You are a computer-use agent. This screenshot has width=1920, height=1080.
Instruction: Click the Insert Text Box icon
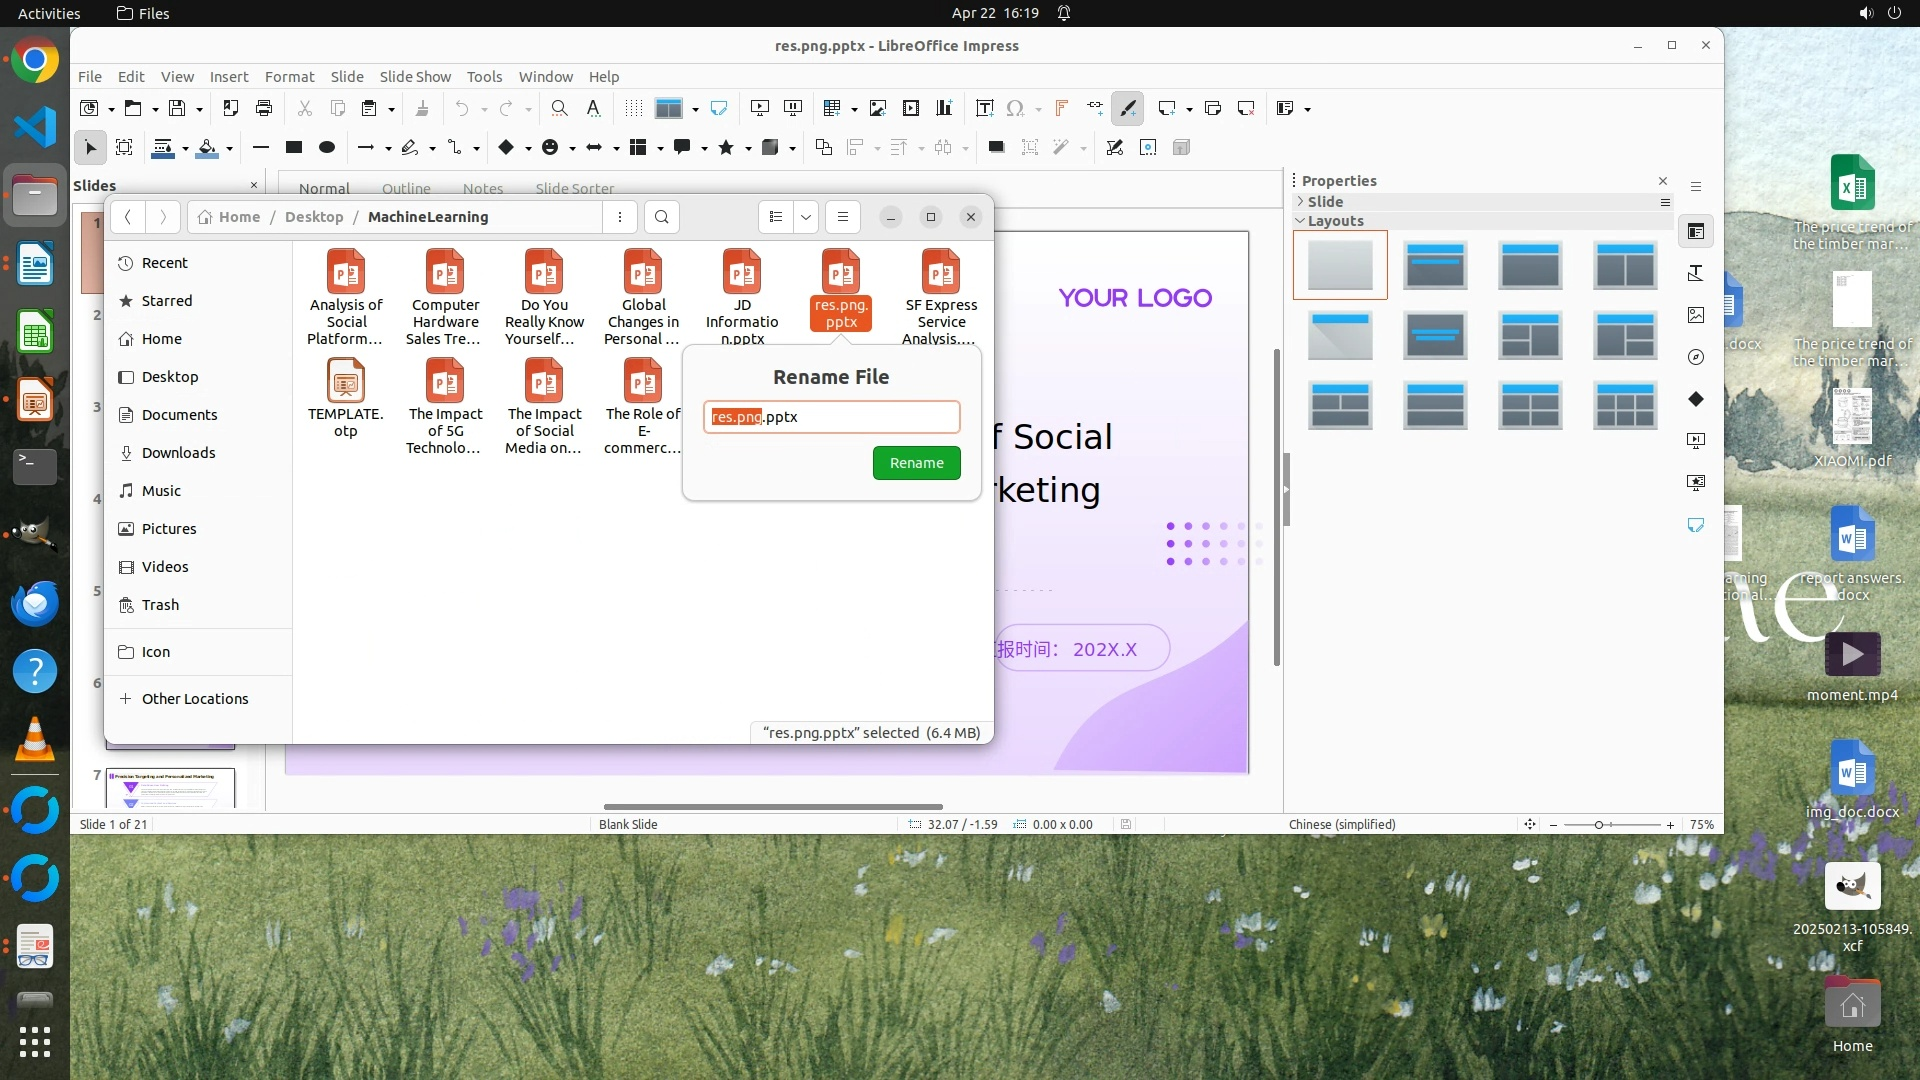[984, 108]
